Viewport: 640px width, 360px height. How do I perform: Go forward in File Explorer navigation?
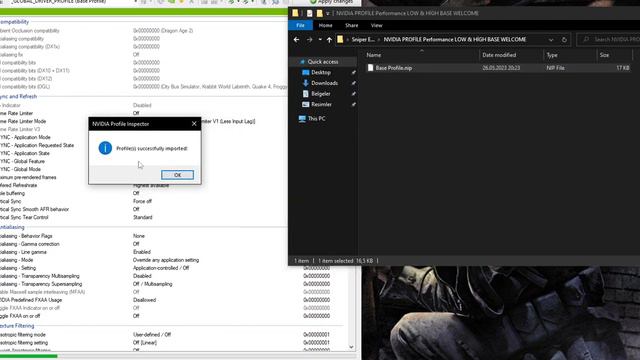(x=309, y=40)
